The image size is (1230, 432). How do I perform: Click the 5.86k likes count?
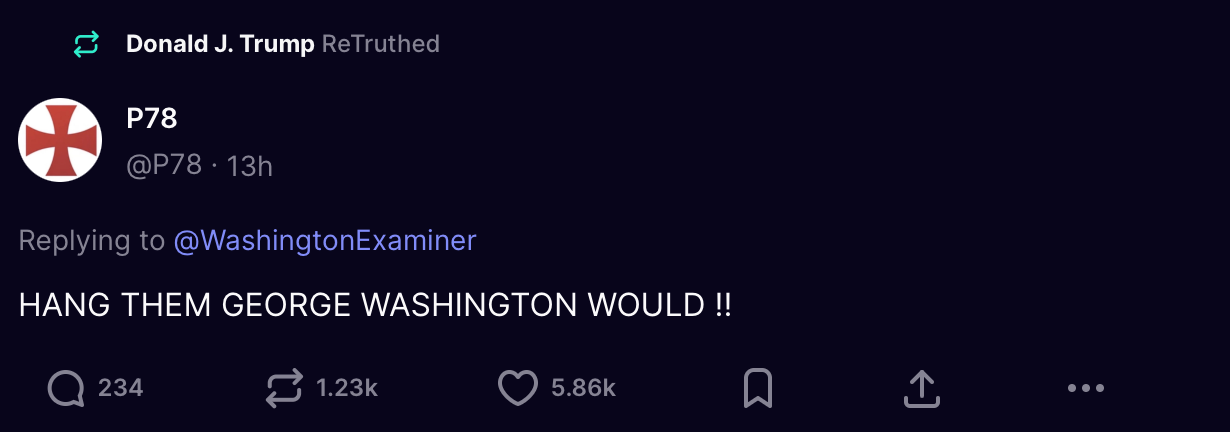point(583,388)
